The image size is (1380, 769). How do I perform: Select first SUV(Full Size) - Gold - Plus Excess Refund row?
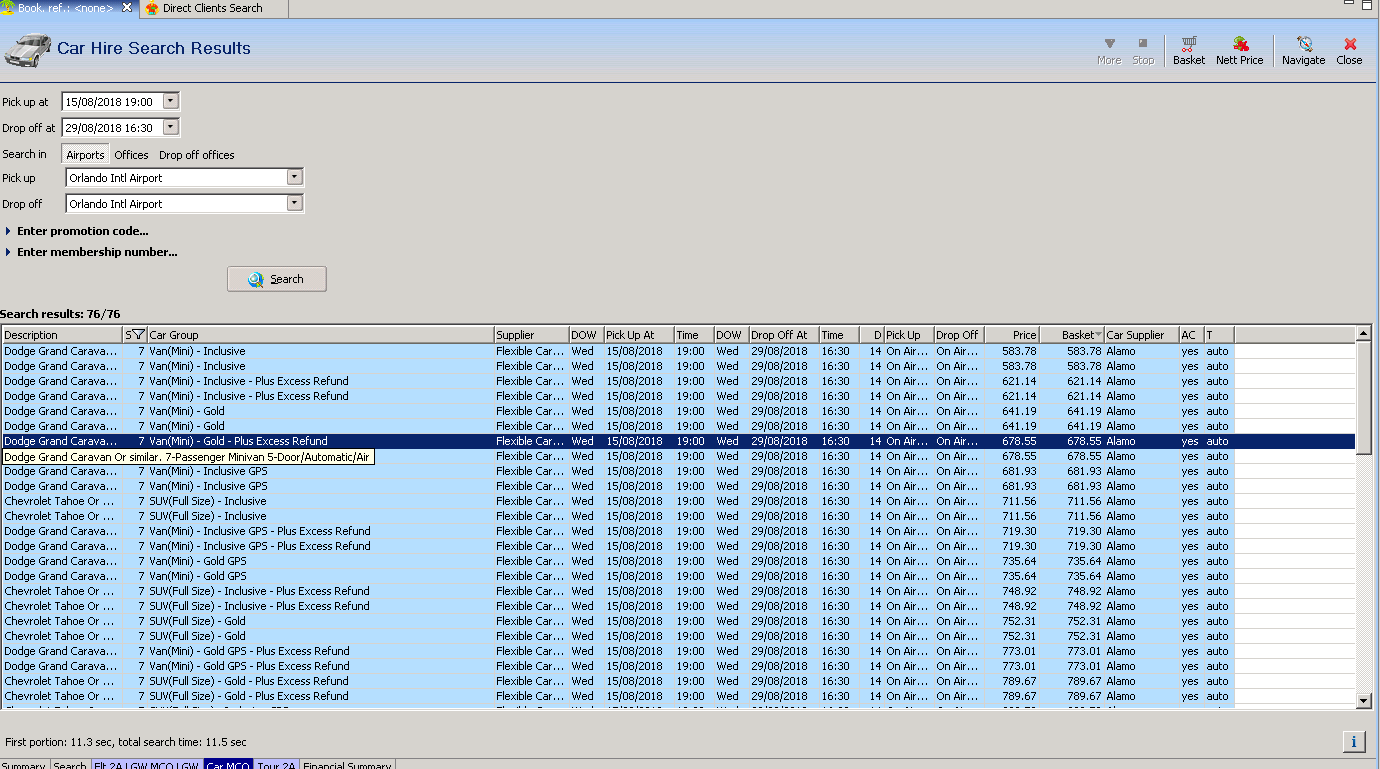pos(678,681)
